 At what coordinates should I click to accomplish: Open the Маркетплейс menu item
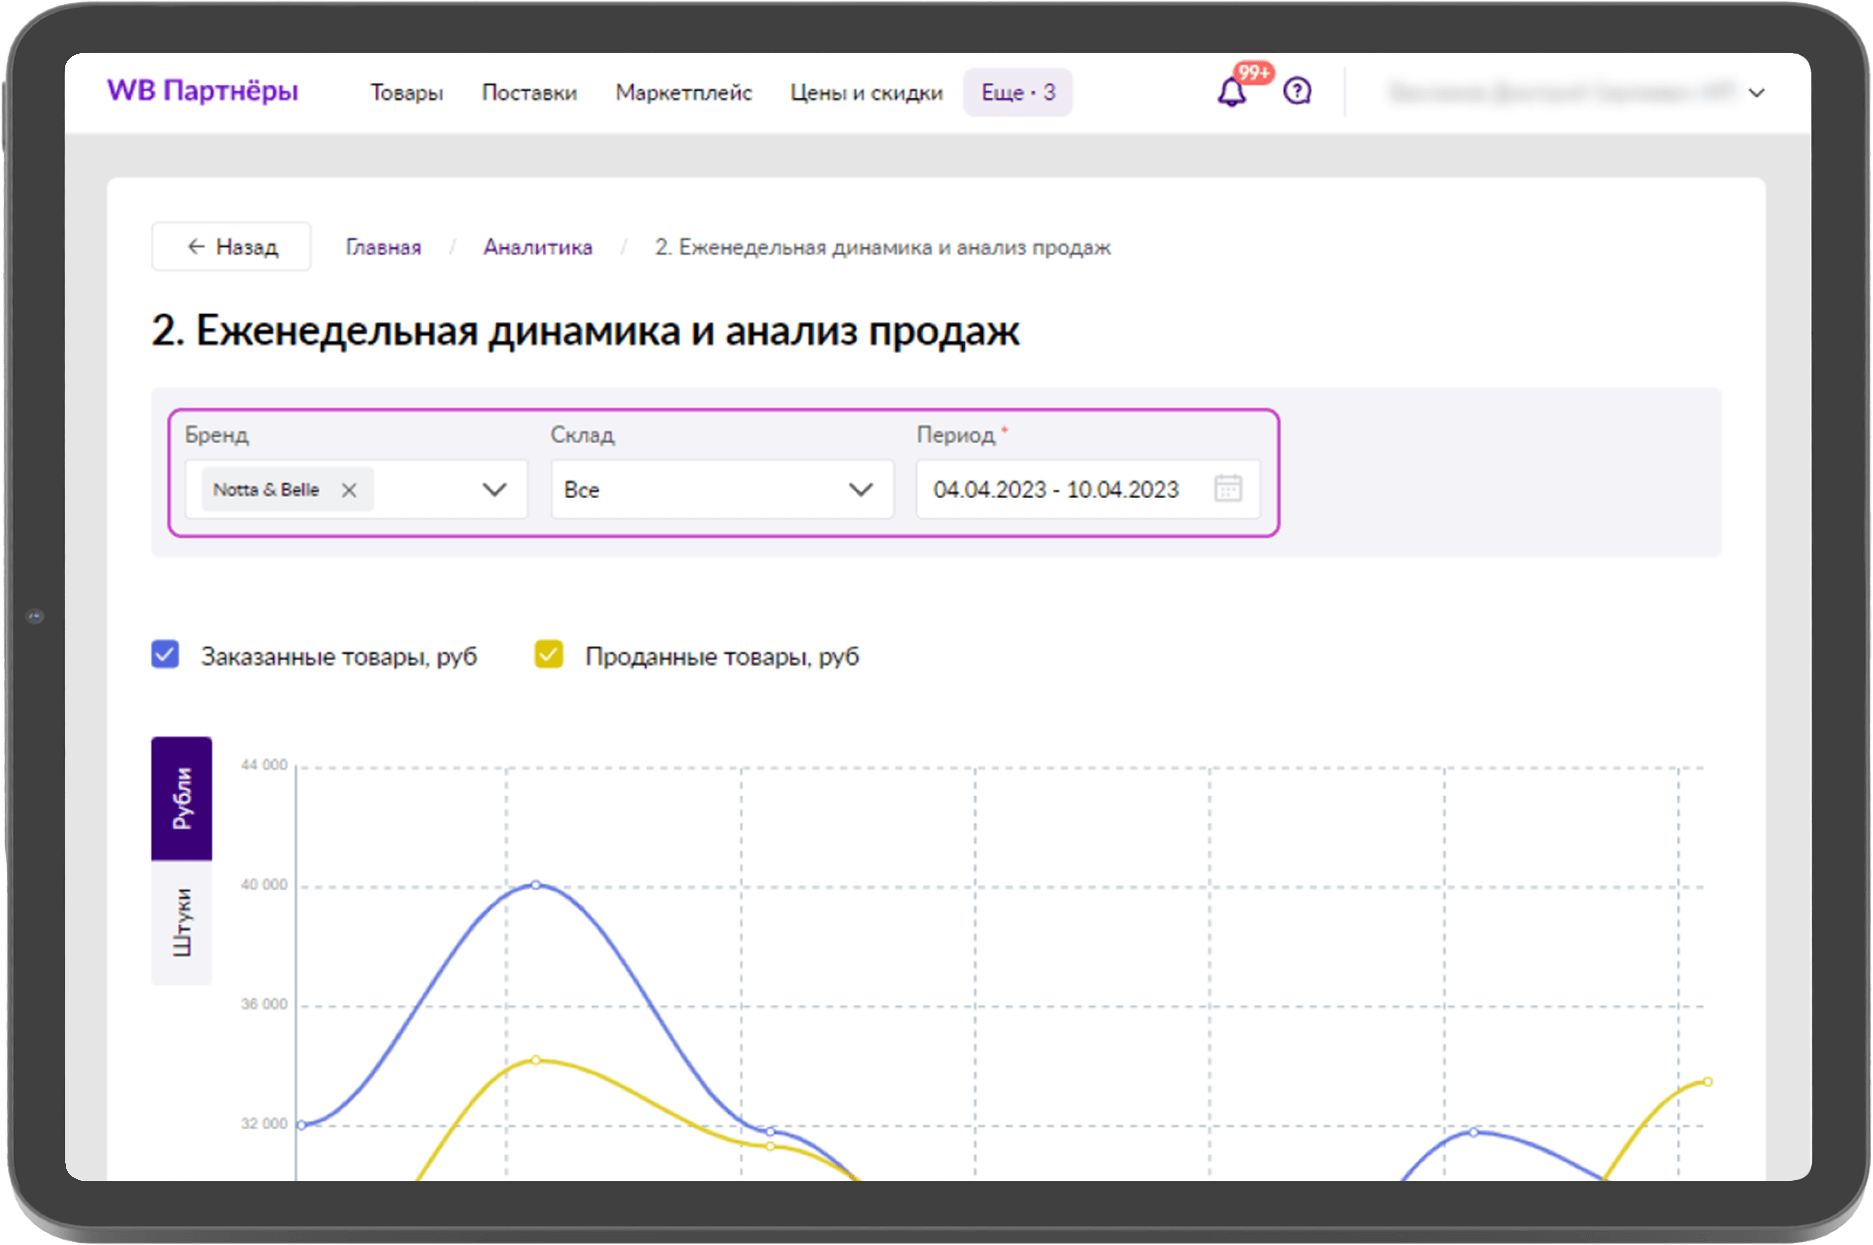pos(684,92)
